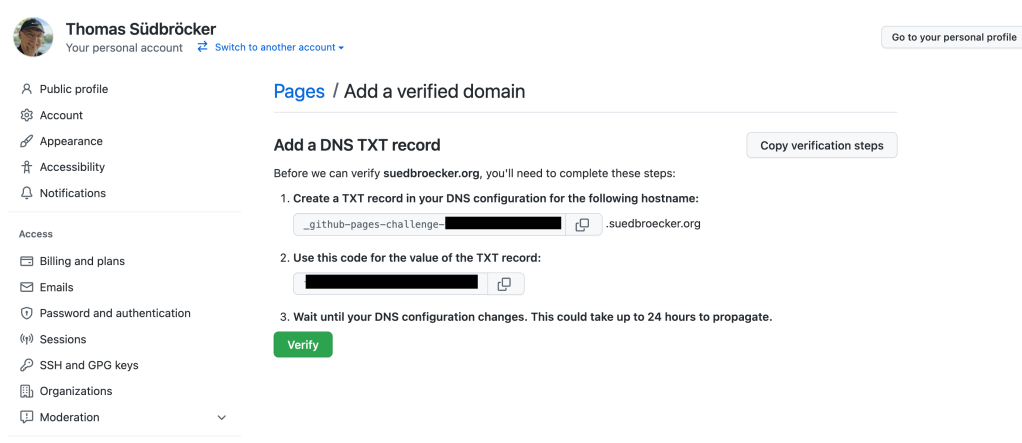The width and height of the screenshot is (1022, 443).
Task: Open the Emails settings page
Action: (x=56, y=287)
